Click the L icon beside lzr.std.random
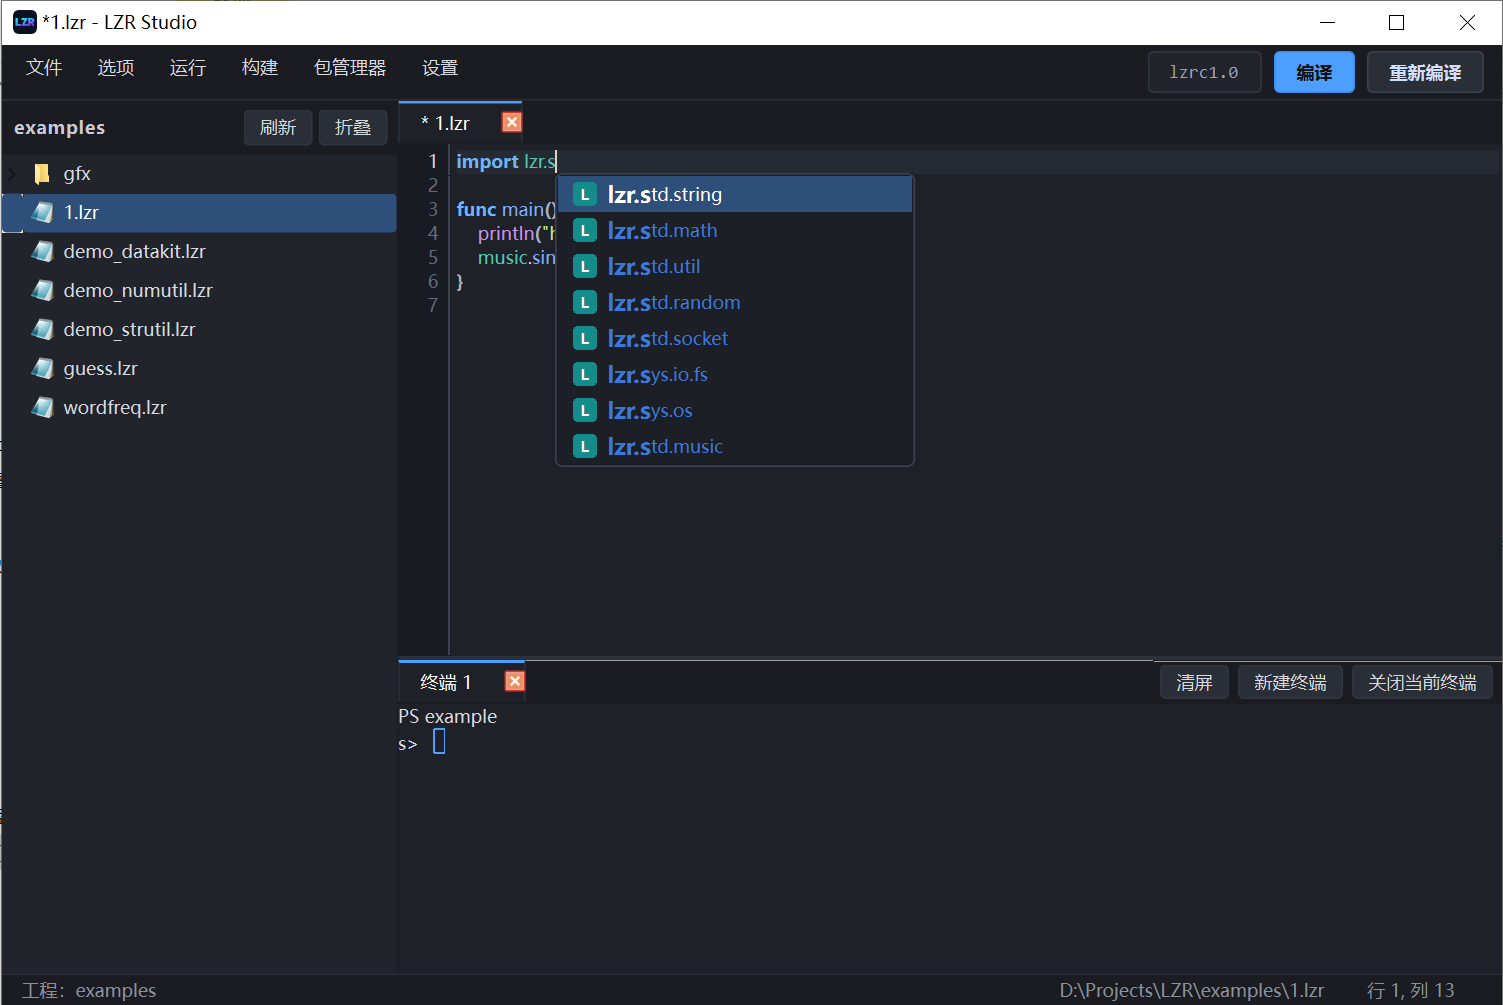This screenshot has height=1005, width=1503. point(585,303)
